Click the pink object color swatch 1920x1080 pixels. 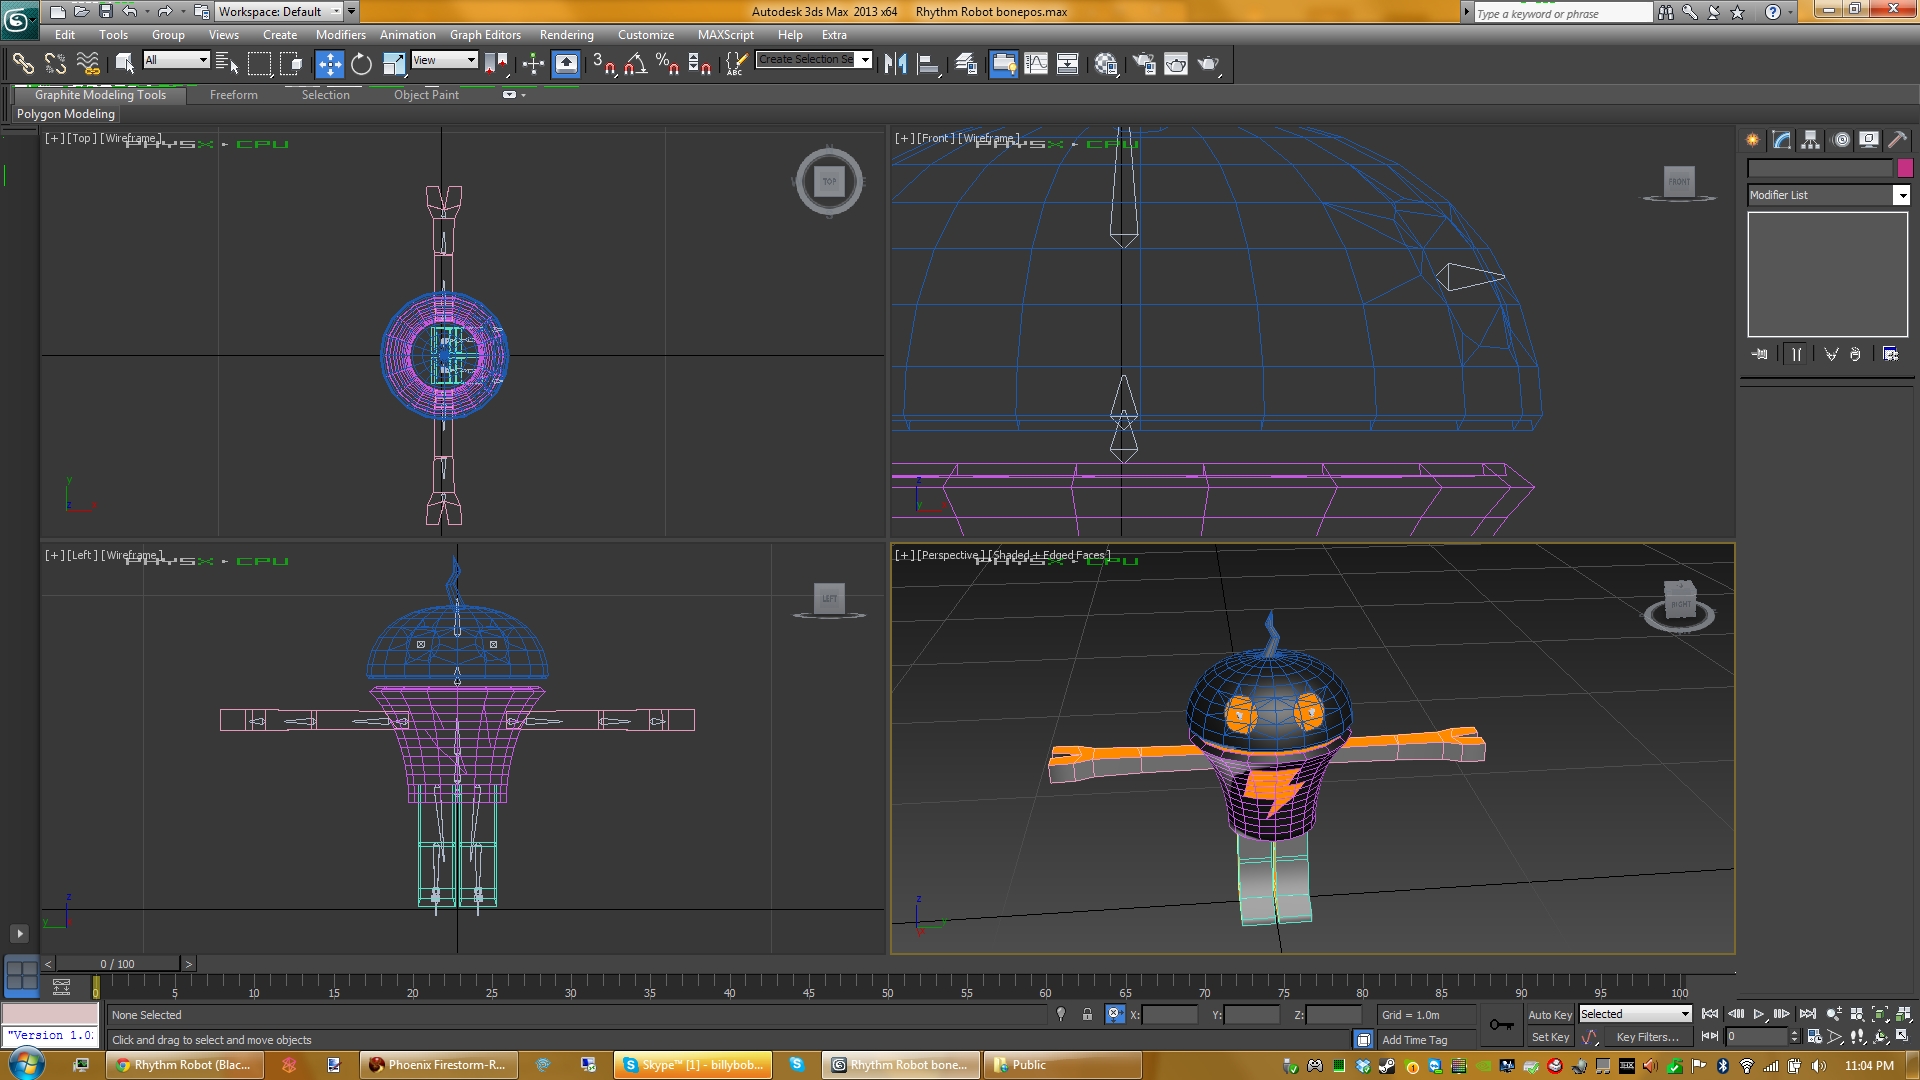click(1904, 168)
